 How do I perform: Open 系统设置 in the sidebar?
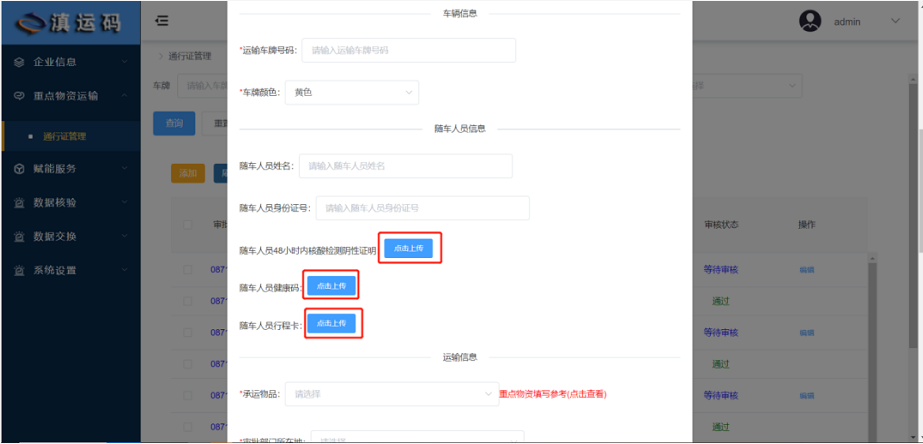pos(55,271)
